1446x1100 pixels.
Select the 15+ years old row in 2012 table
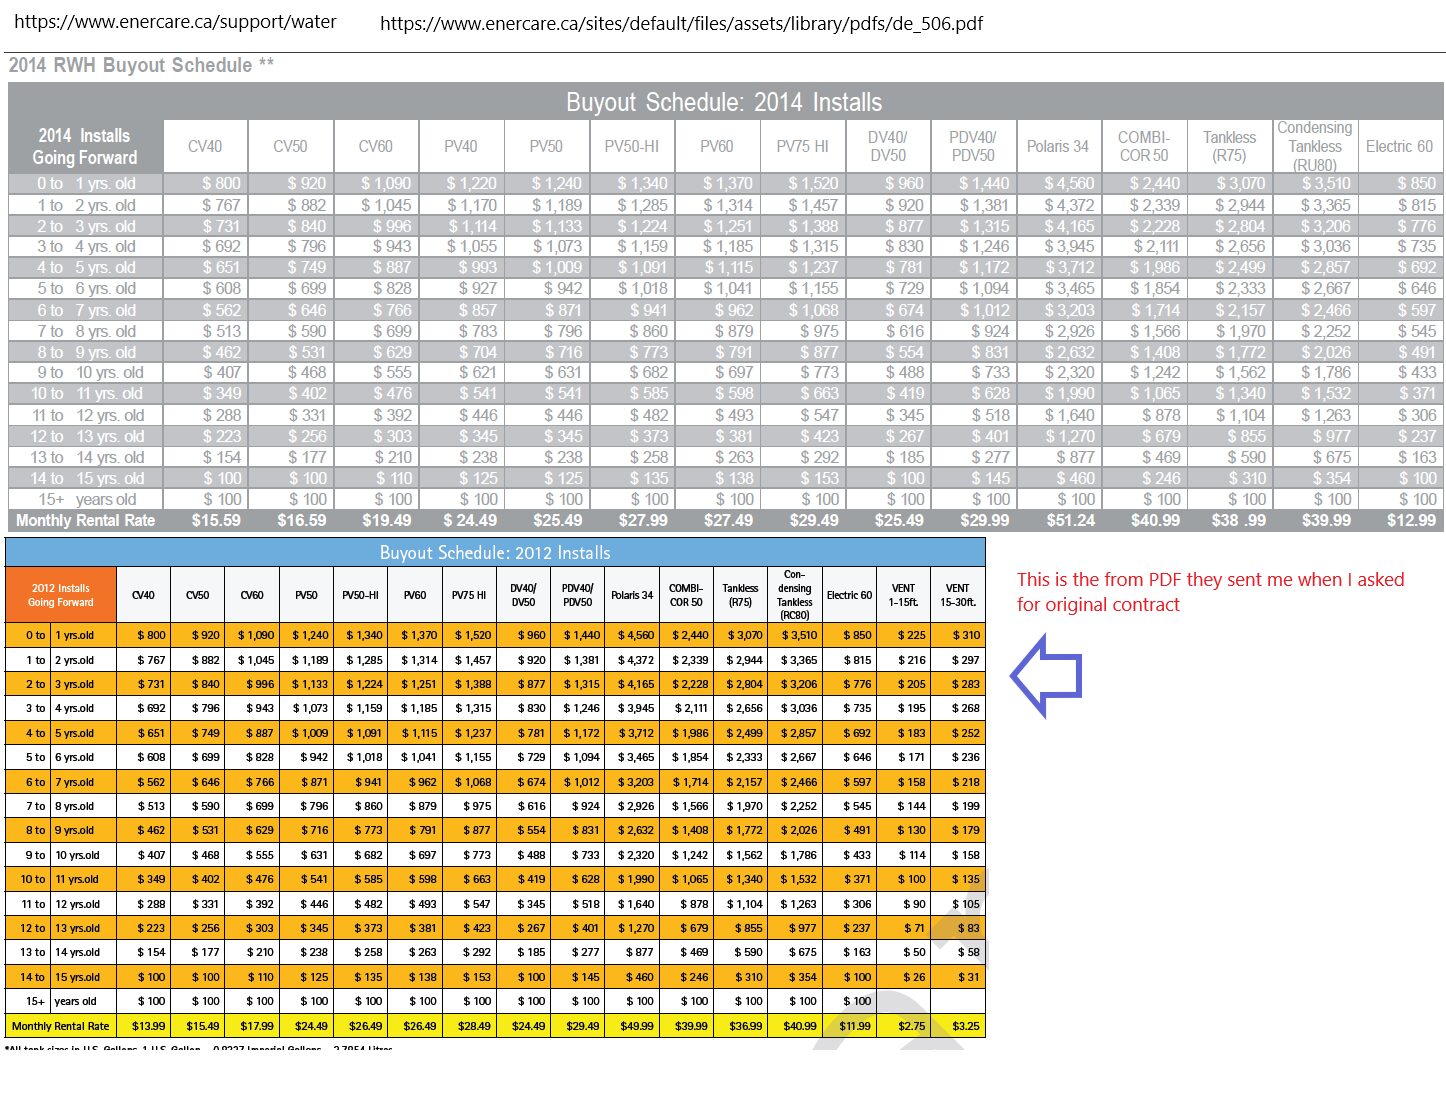[495, 1001]
